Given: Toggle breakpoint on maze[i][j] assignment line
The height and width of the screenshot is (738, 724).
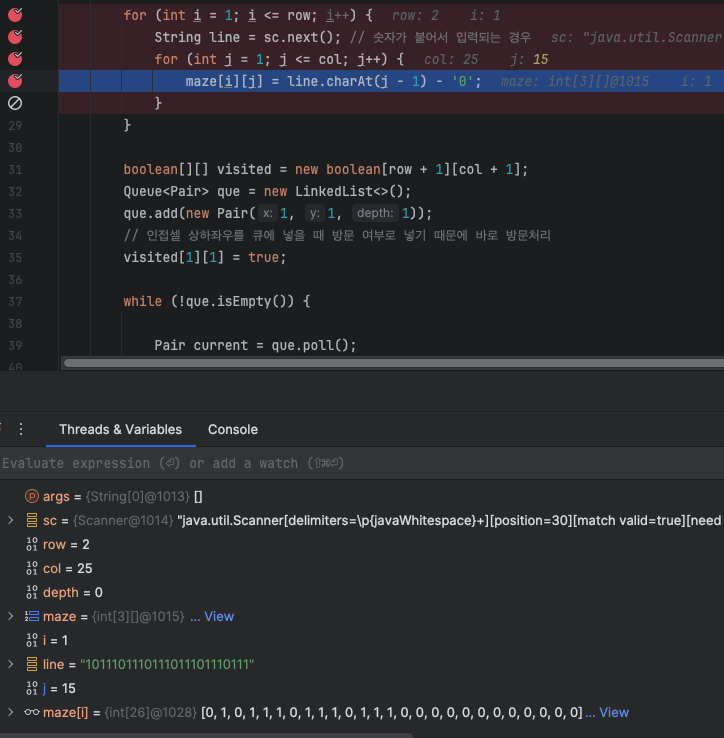Looking at the screenshot, I should point(15,81).
